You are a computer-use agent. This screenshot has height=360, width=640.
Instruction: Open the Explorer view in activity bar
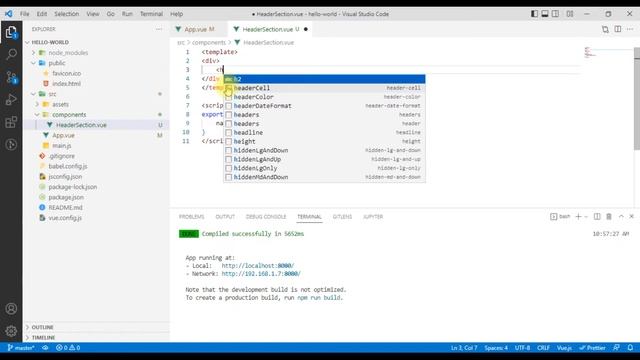pyautogui.click(x=11, y=32)
